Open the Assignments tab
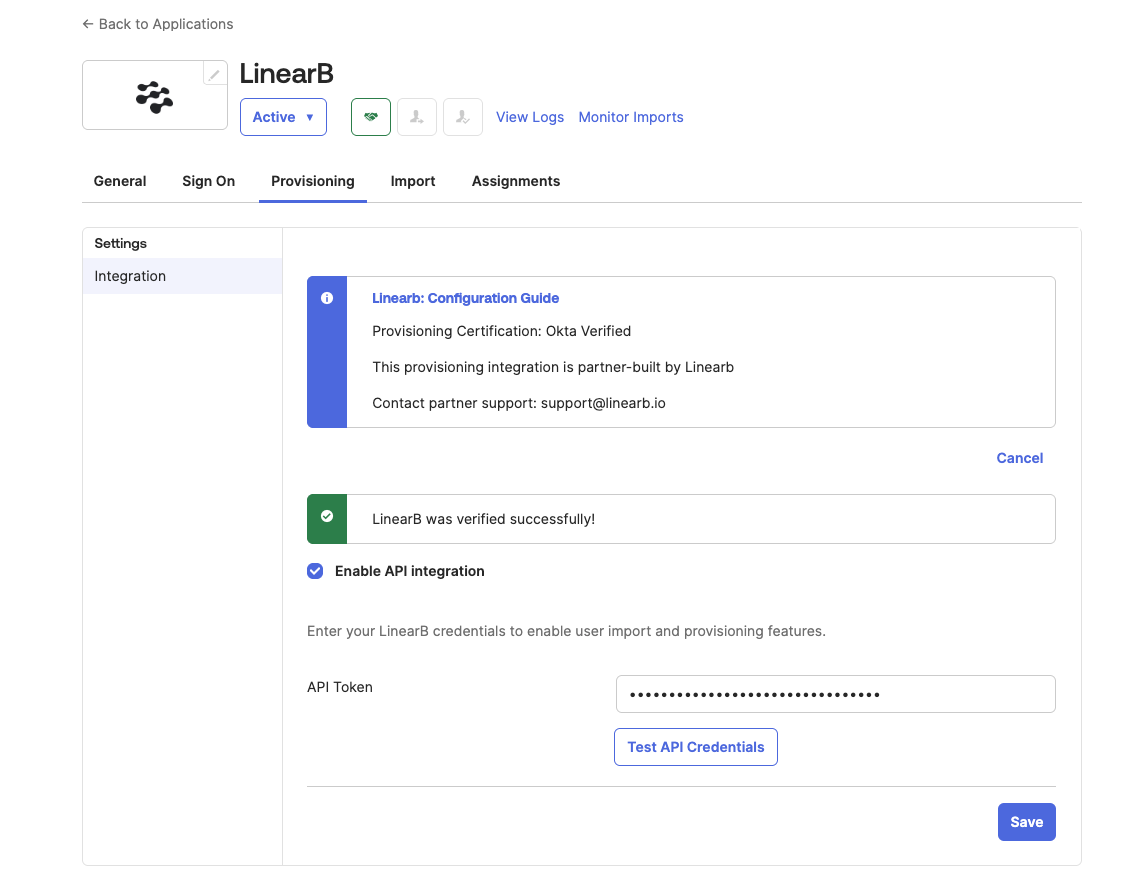1140x886 pixels. tap(516, 181)
